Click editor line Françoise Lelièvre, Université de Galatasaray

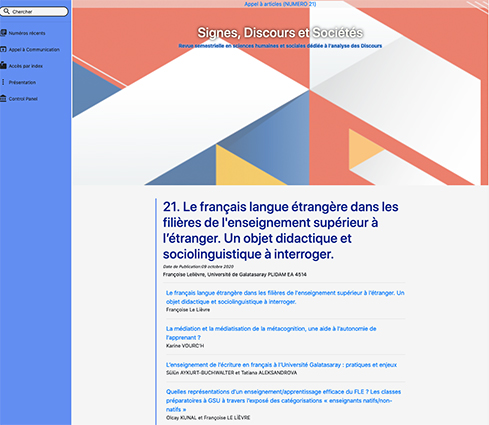(x=235, y=275)
